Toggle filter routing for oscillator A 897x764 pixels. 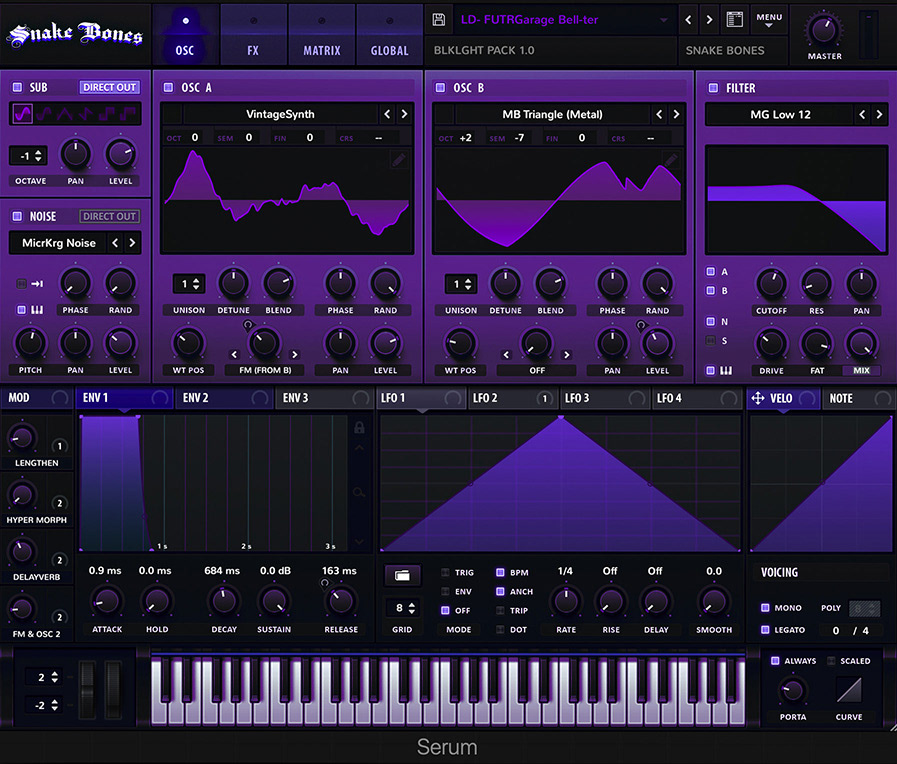tap(711, 272)
